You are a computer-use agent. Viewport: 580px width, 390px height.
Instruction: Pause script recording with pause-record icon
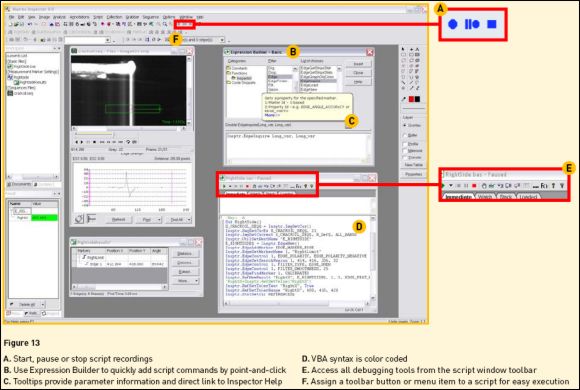click(x=472, y=24)
